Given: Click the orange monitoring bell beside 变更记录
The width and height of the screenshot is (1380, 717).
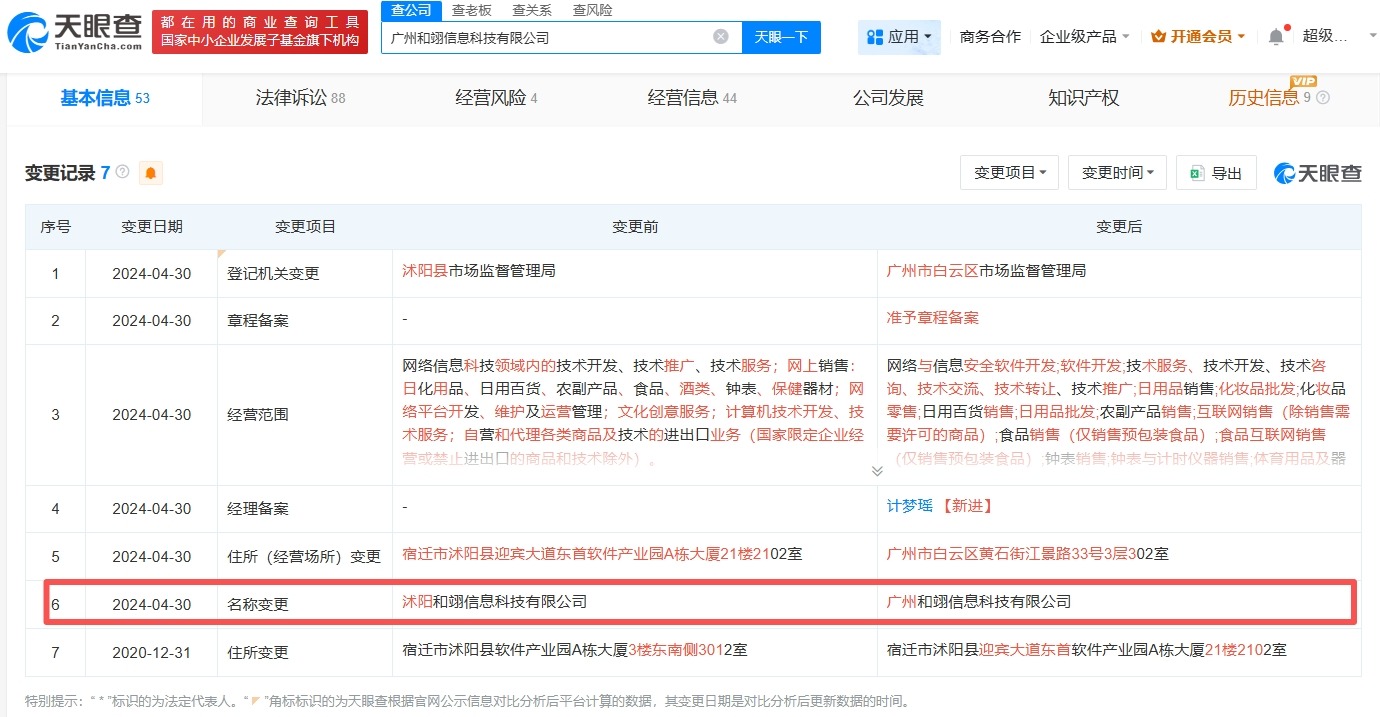Looking at the screenshot, I should click(149, 173).
